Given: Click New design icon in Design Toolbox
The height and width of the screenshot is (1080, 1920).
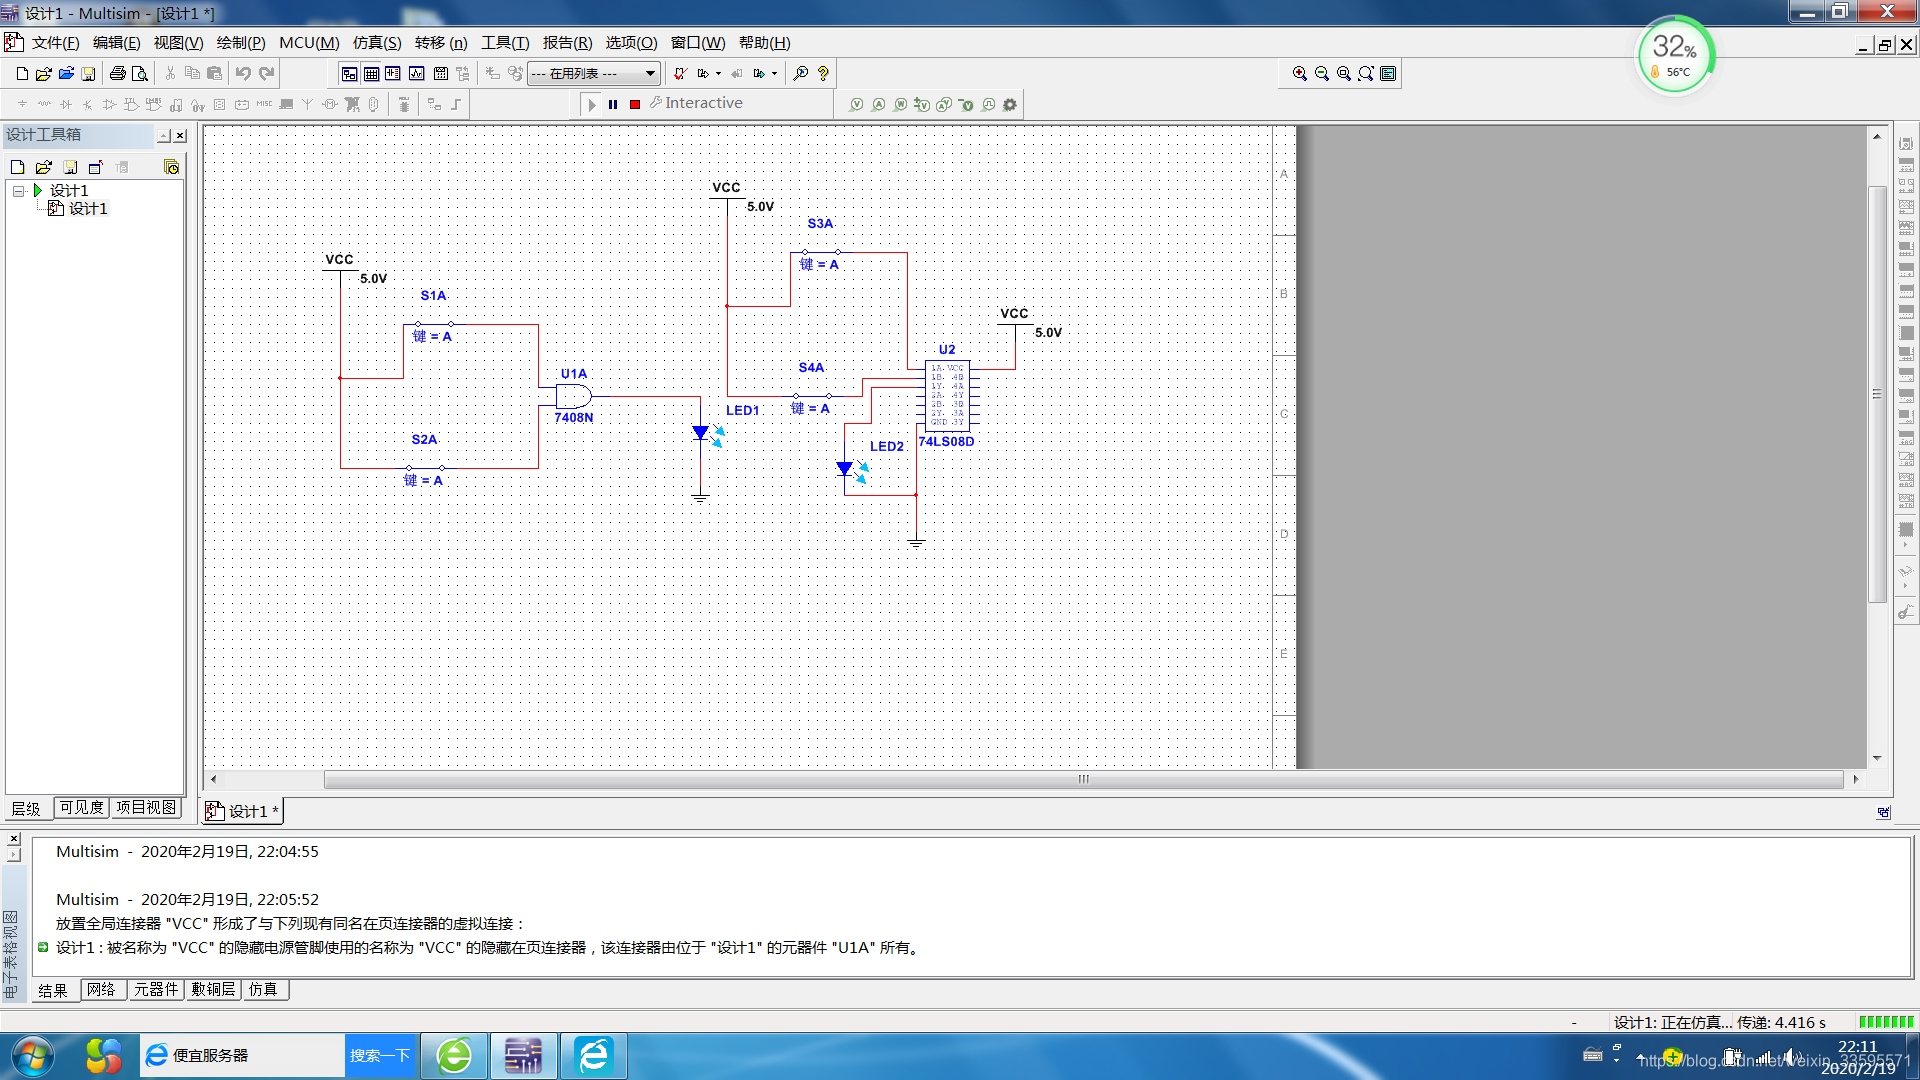Looking at the screenshot, I should [17, 167].
